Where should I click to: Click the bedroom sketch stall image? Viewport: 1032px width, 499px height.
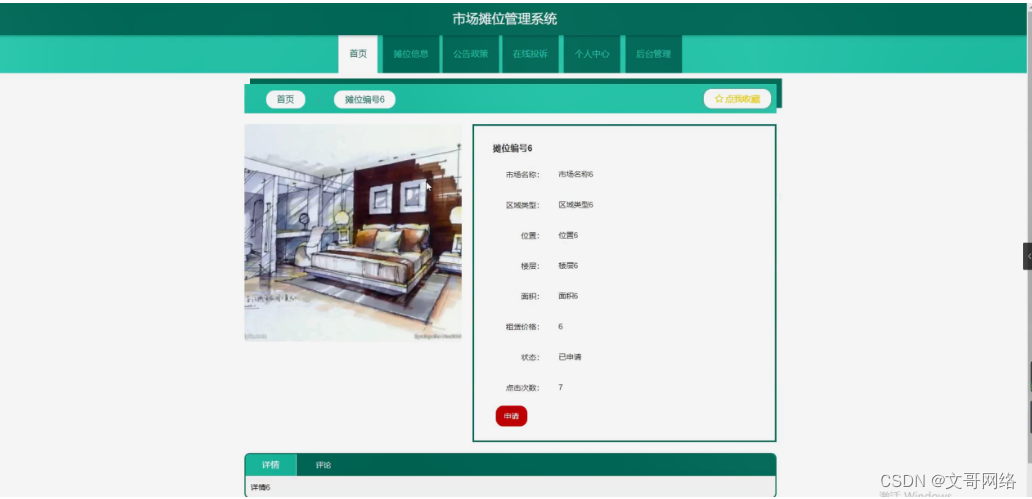pyautogui.click(x=353, y=232)
